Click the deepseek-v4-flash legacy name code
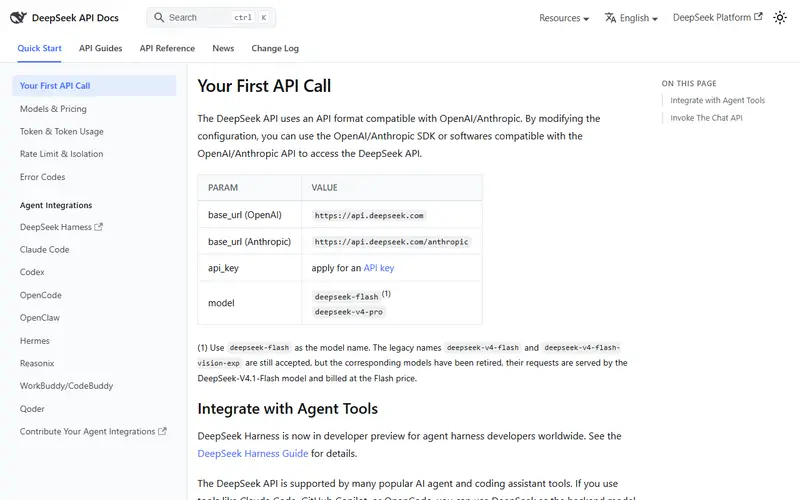 click(483, 347)
